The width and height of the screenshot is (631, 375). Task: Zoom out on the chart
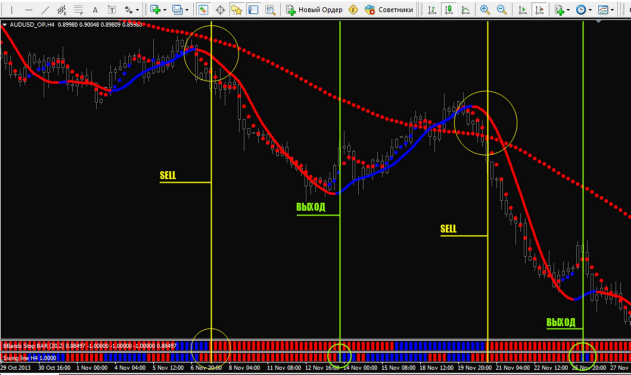click(x=501, y=10)
